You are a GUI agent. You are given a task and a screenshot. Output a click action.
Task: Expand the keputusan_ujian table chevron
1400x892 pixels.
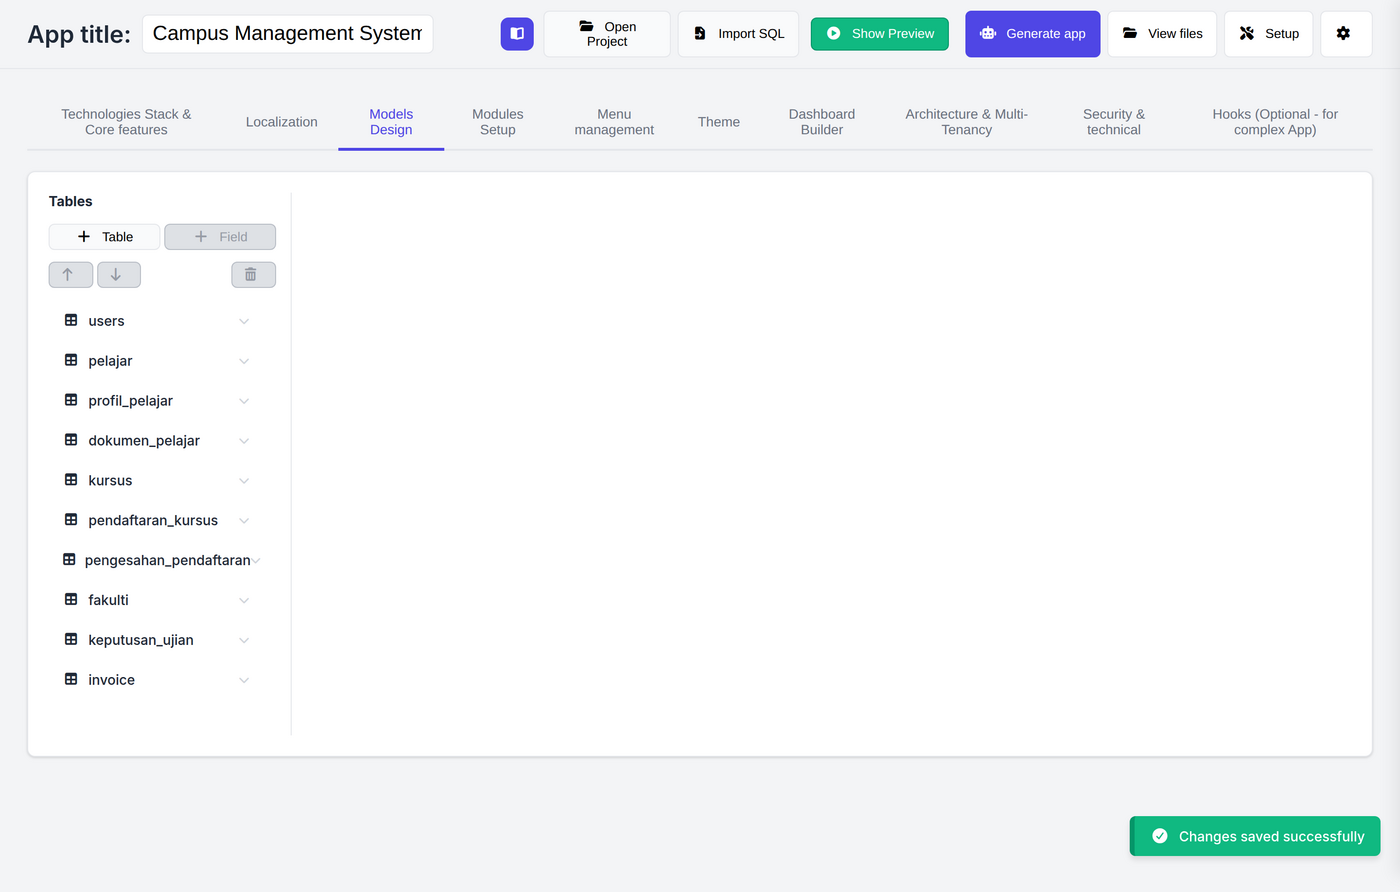(244, 640)
